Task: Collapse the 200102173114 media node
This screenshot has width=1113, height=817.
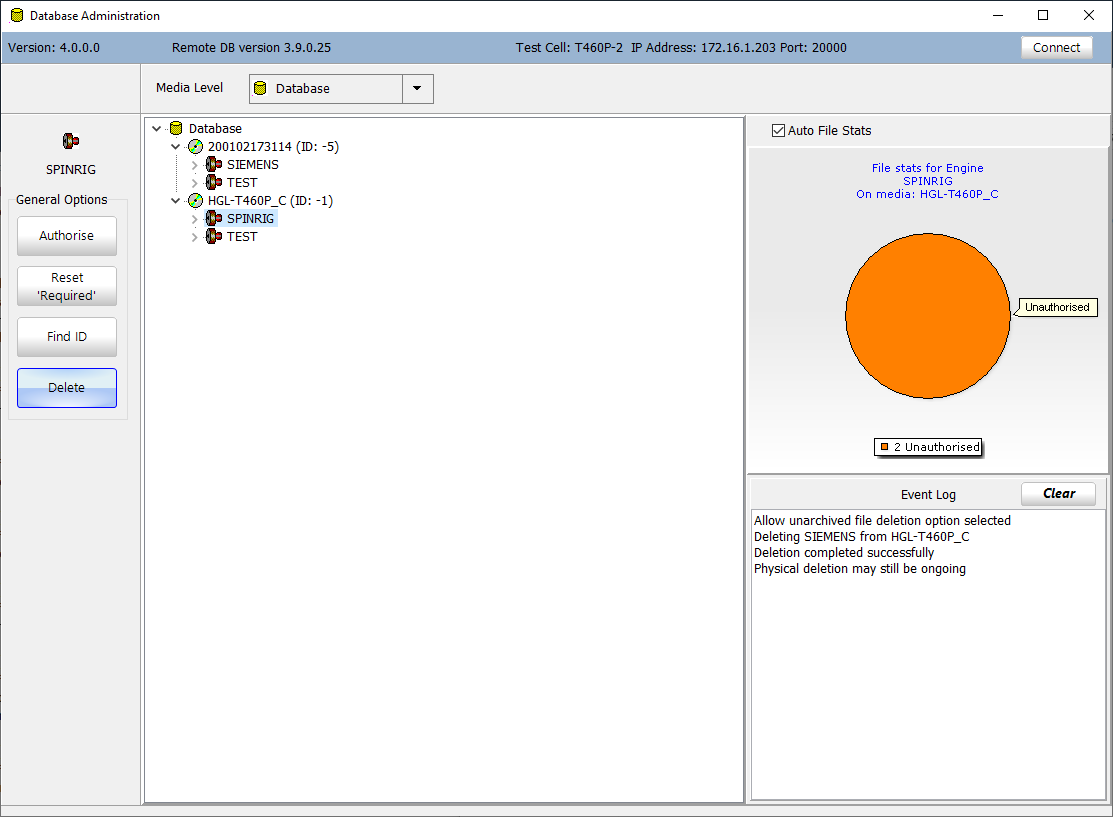Action: point(175,147)
